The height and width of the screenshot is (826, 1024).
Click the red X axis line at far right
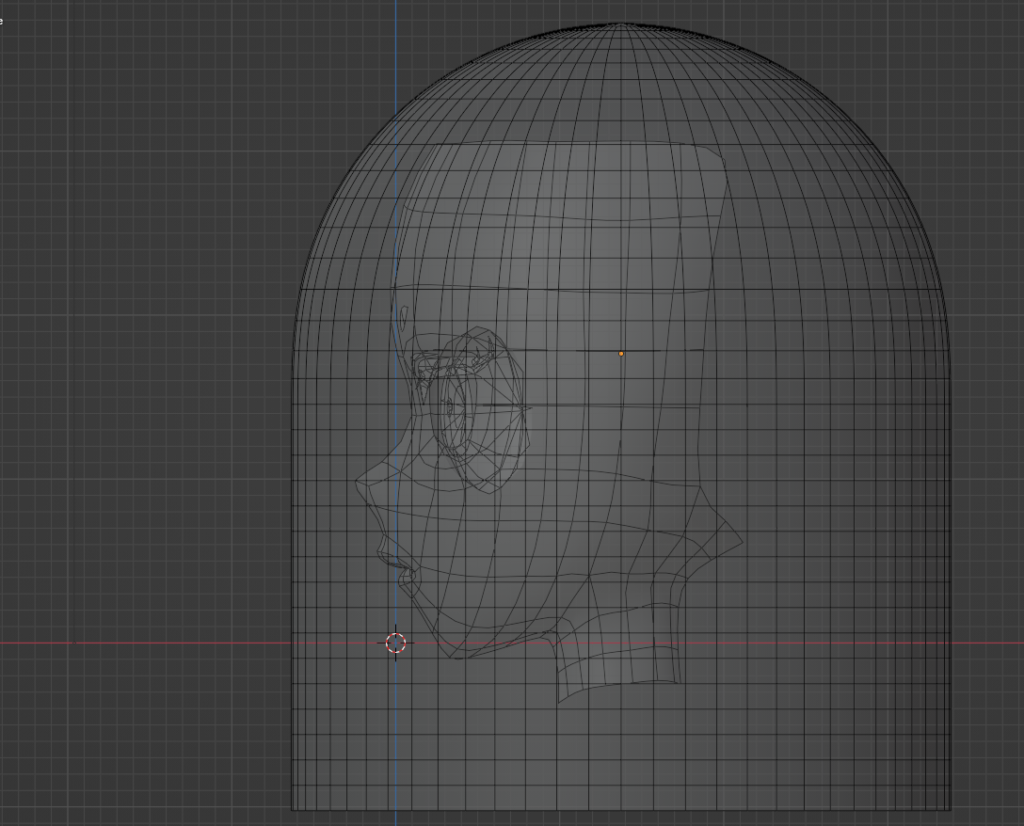click(x=990, y=643)
